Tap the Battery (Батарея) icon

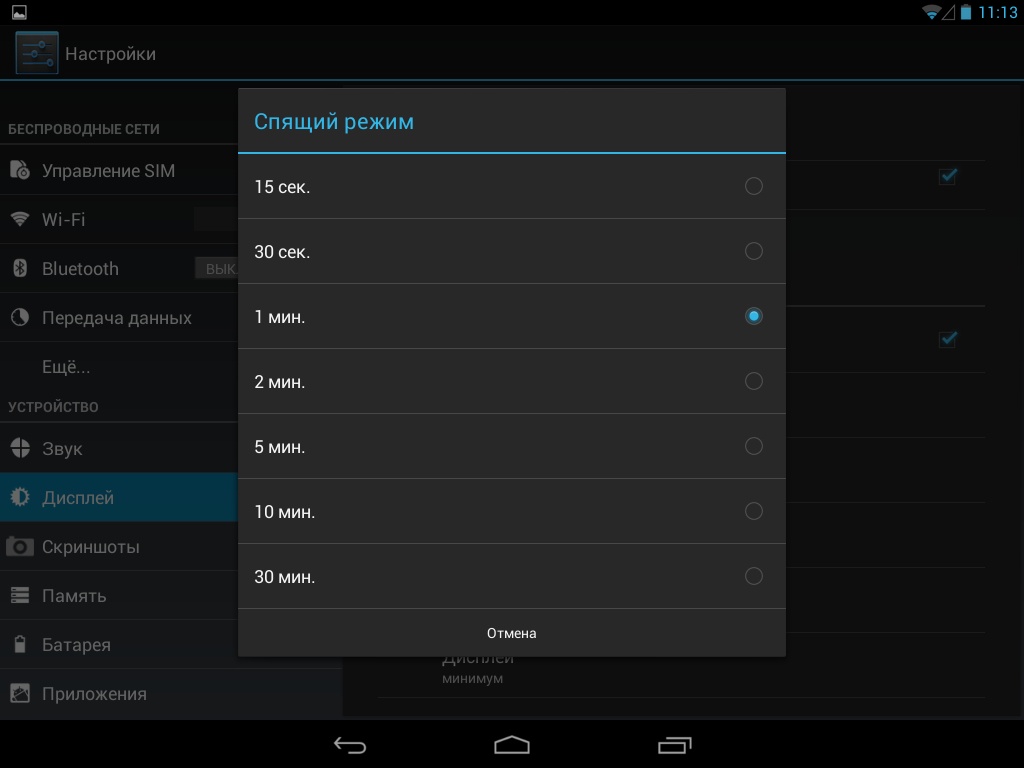[x=20, y=645]
